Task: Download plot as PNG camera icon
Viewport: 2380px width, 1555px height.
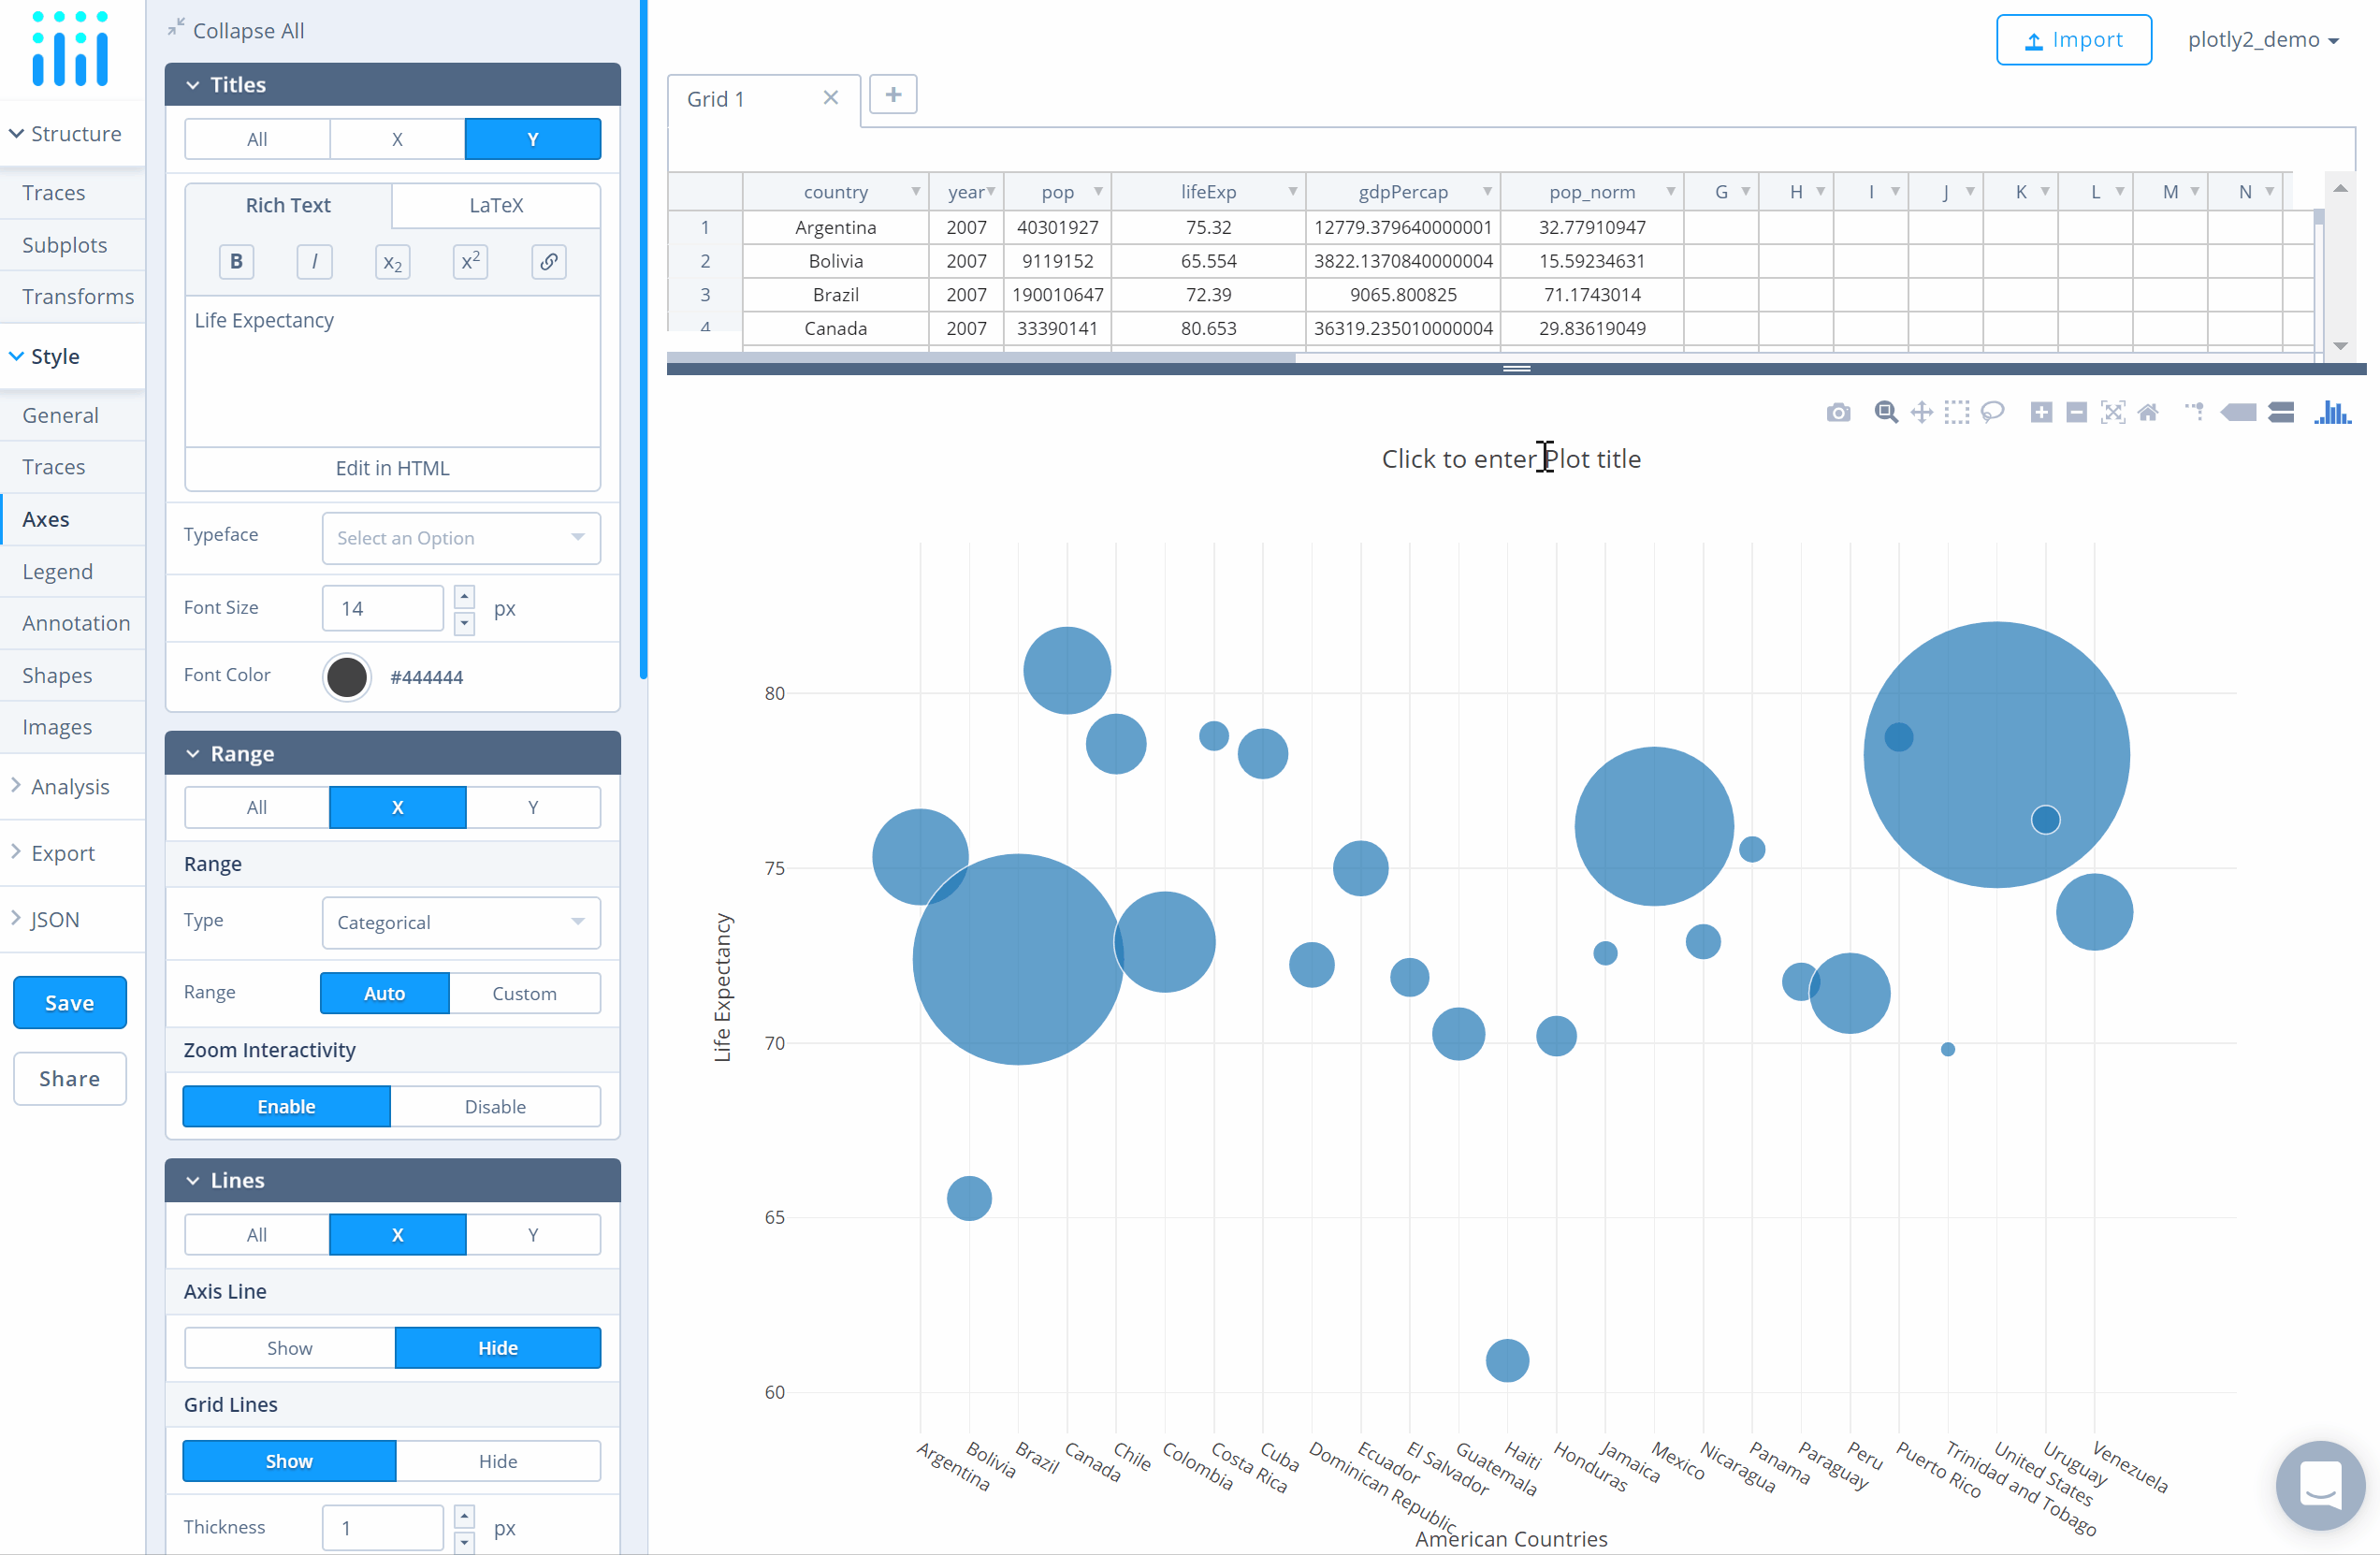Action: (1838, 413)
